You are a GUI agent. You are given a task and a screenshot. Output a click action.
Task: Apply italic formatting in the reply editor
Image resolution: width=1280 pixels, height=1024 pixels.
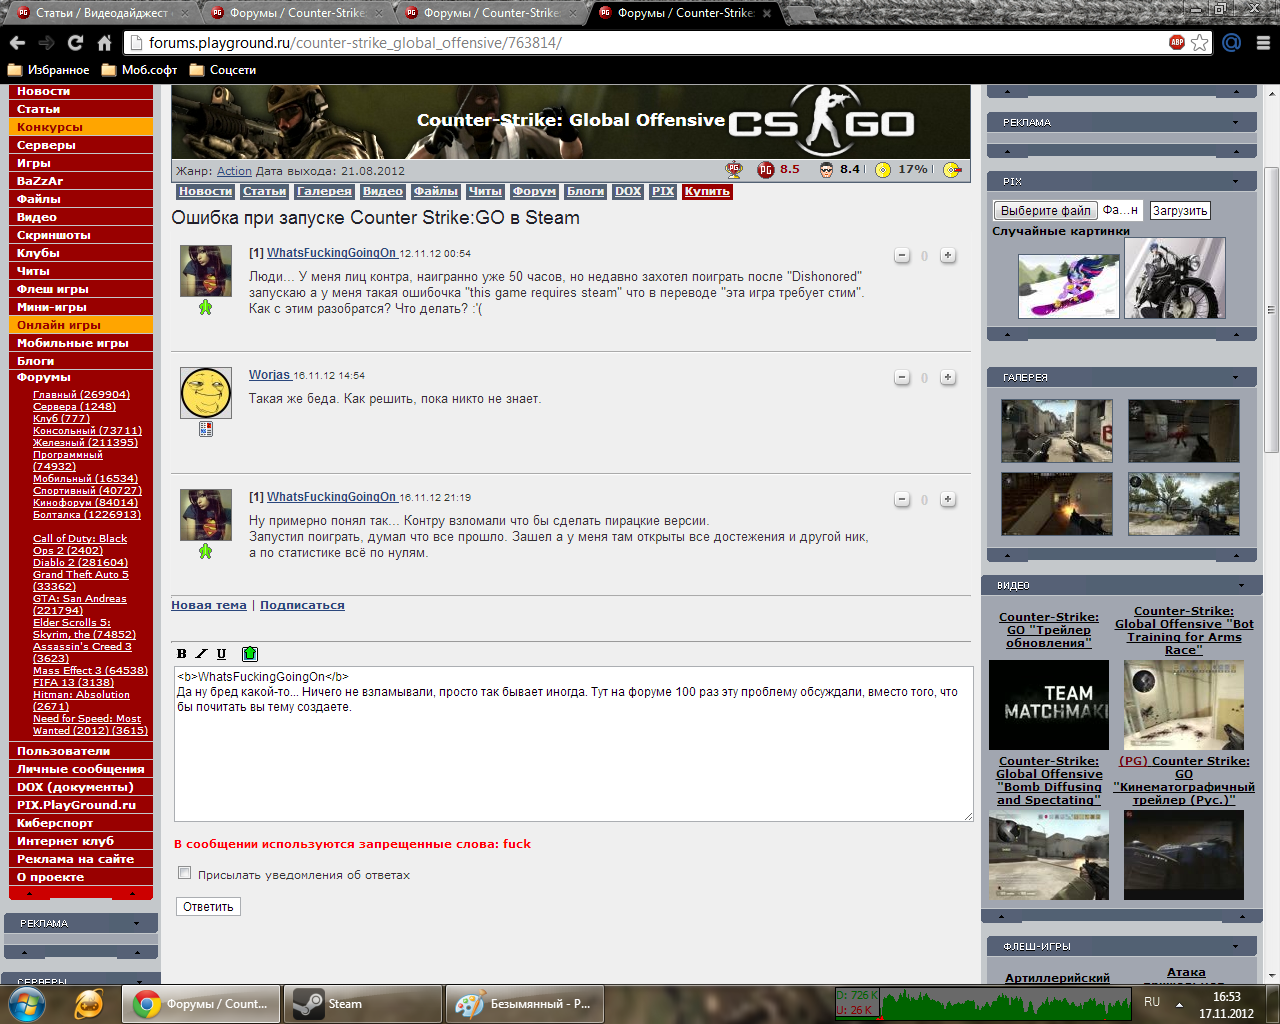coord(201,654)
